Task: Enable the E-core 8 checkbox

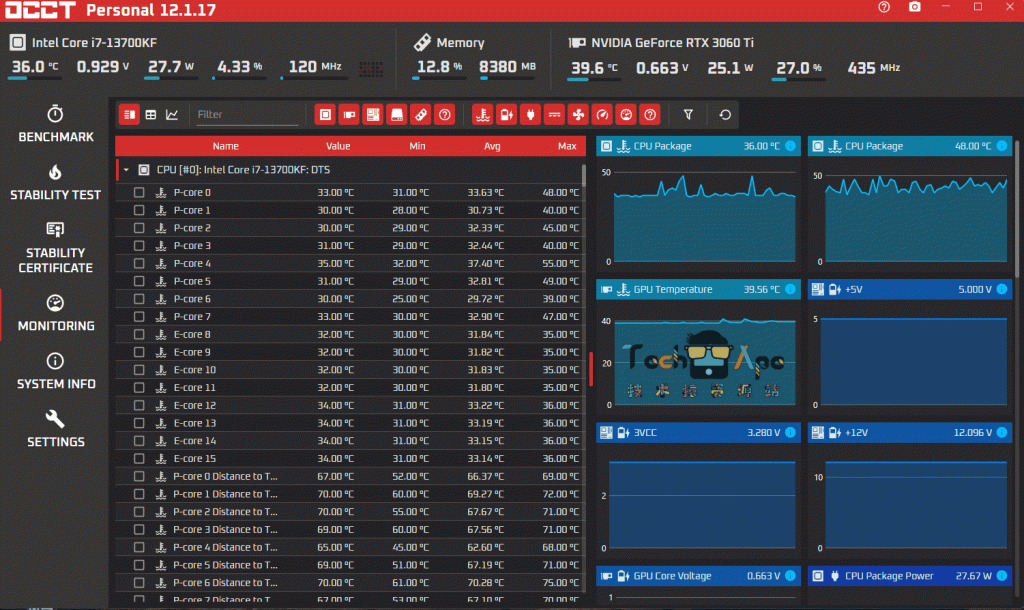Action: point(139,335)
